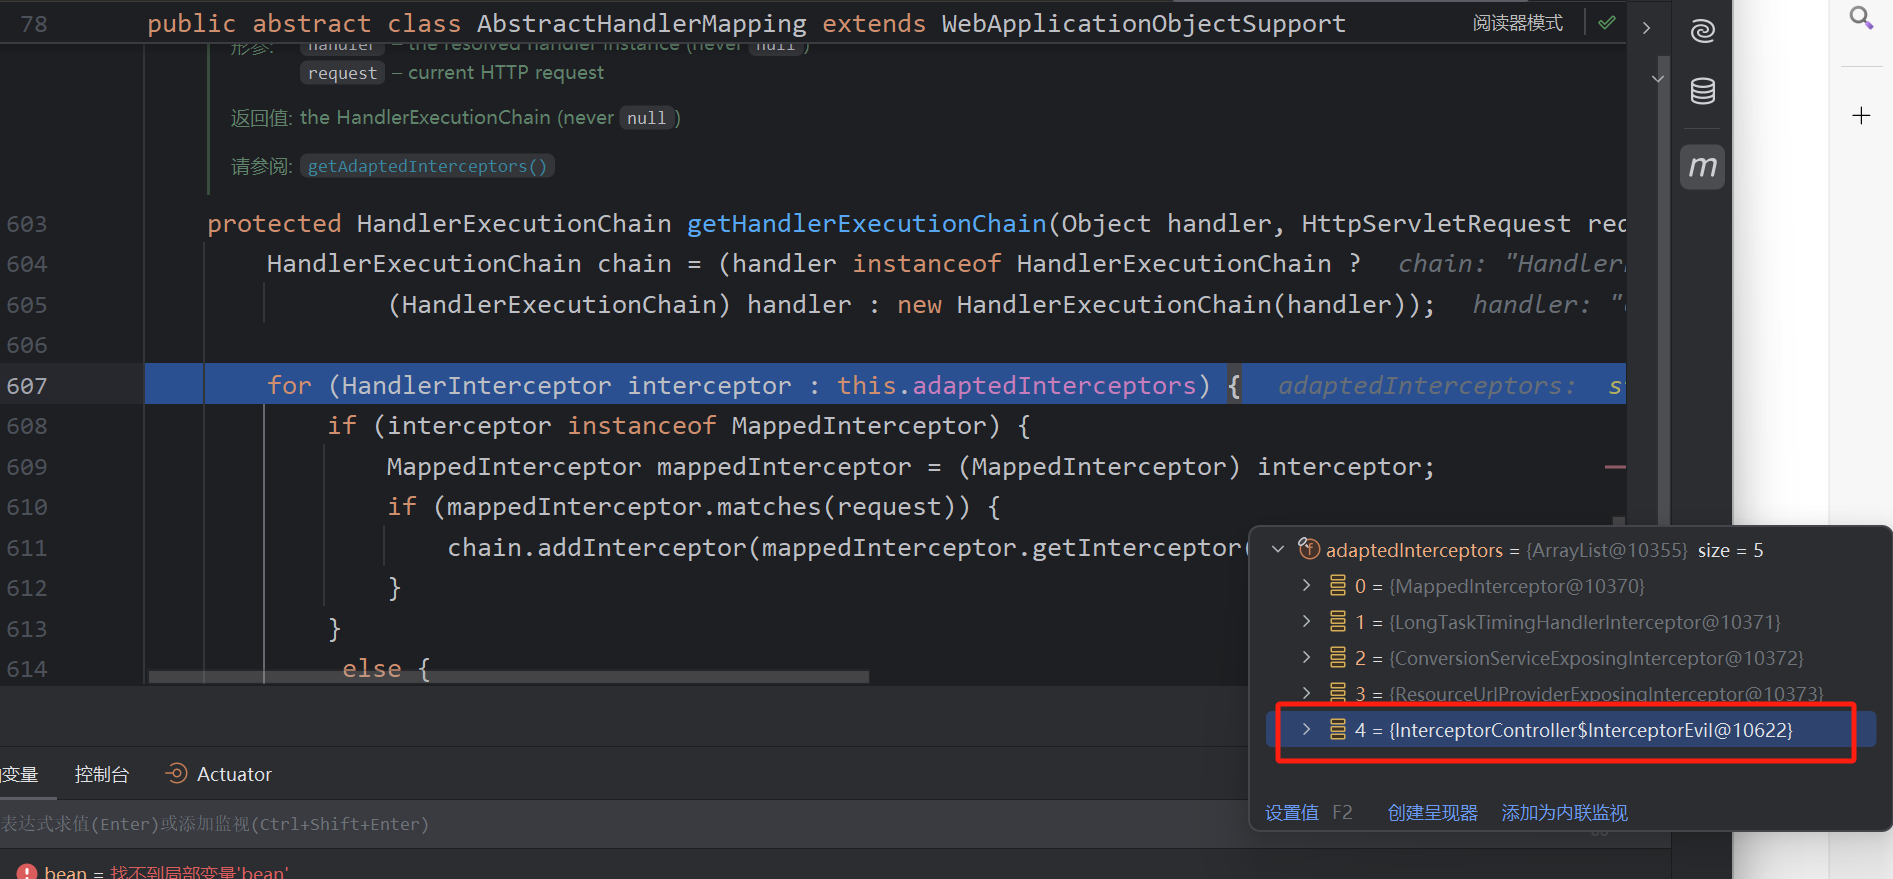1893x879 pixels.
Task: Click the magnifier search icon
Action: click(1860, 17)
